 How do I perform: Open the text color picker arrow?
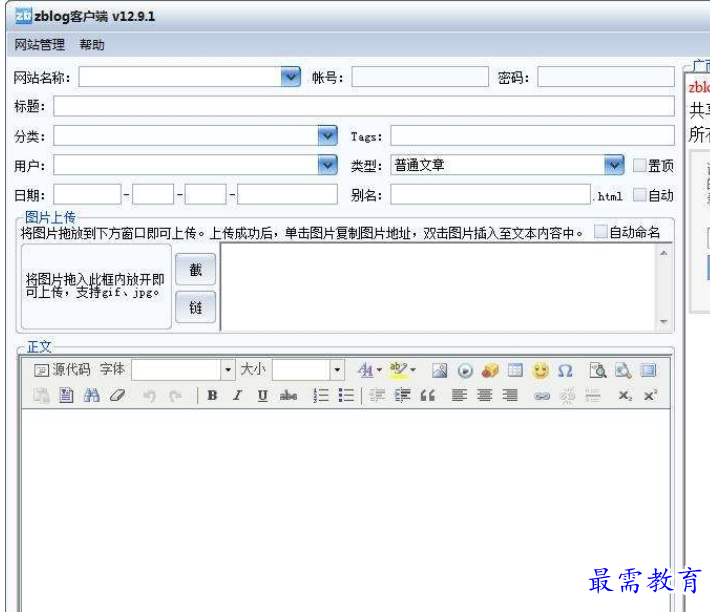click(379, 370)
